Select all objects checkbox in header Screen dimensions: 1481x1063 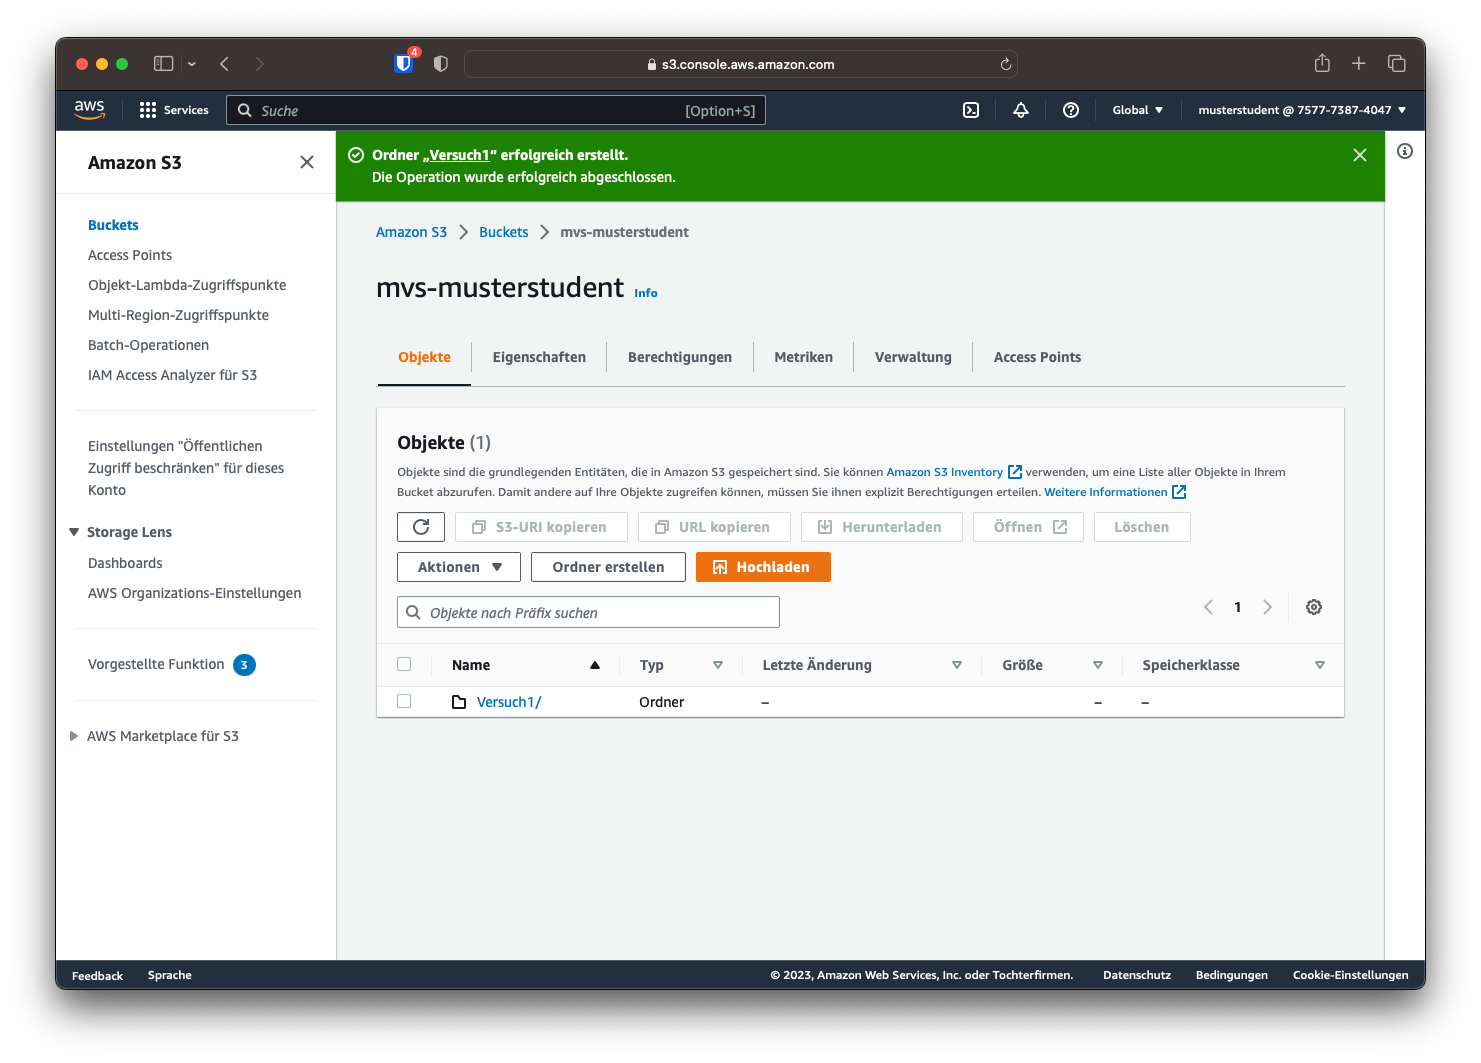404,664
